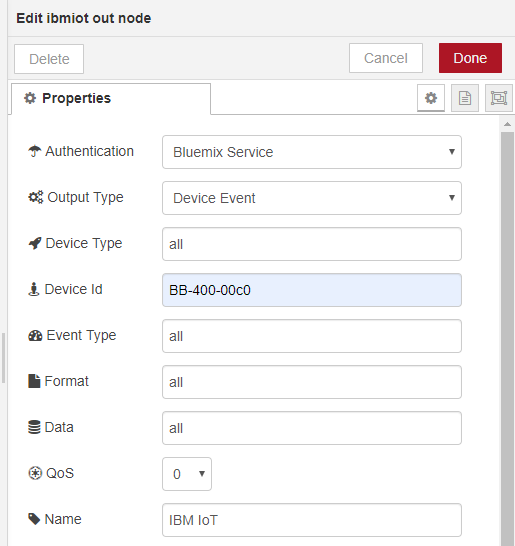Focus the Device Type input field
515x546 pixels.
[x=312, y=244]
